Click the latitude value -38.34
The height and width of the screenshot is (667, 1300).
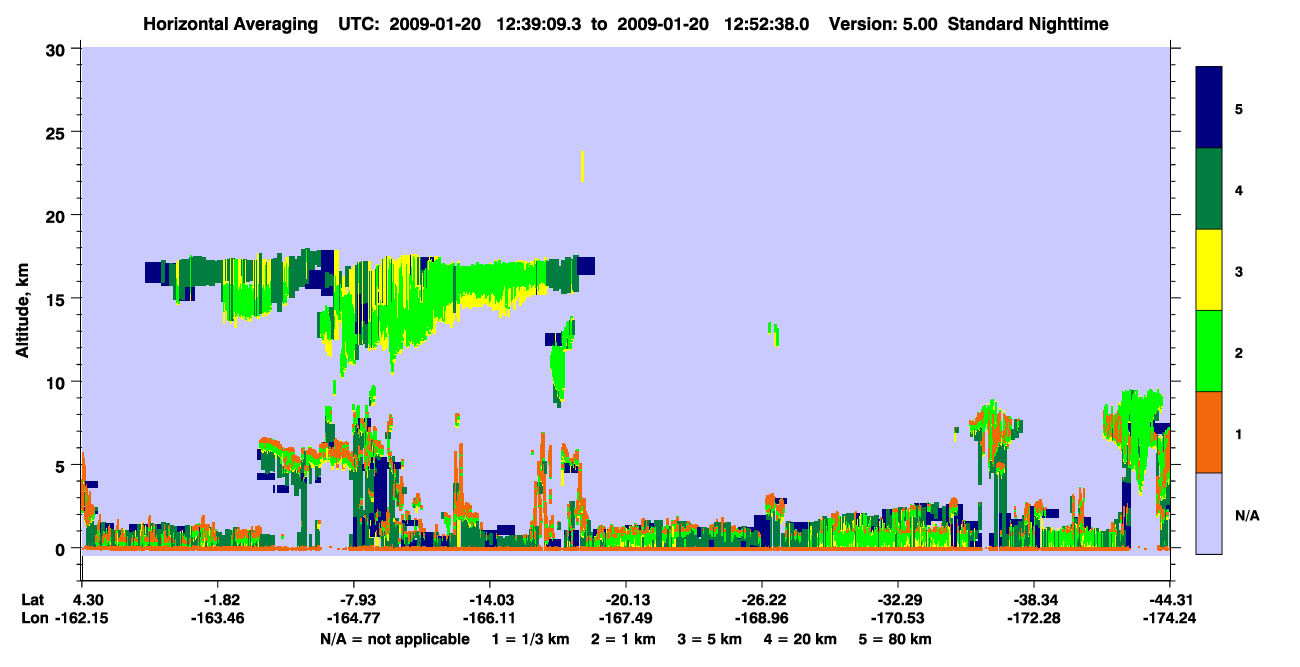(x=1033, y=600)
